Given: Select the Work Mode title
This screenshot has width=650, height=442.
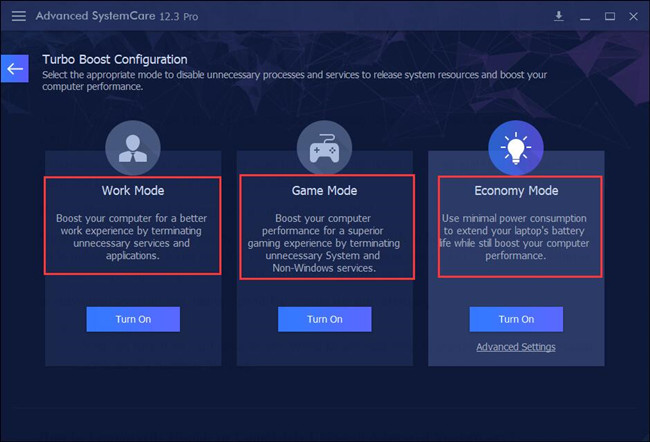Looking at the screenshot, I should tap(133, 191).
